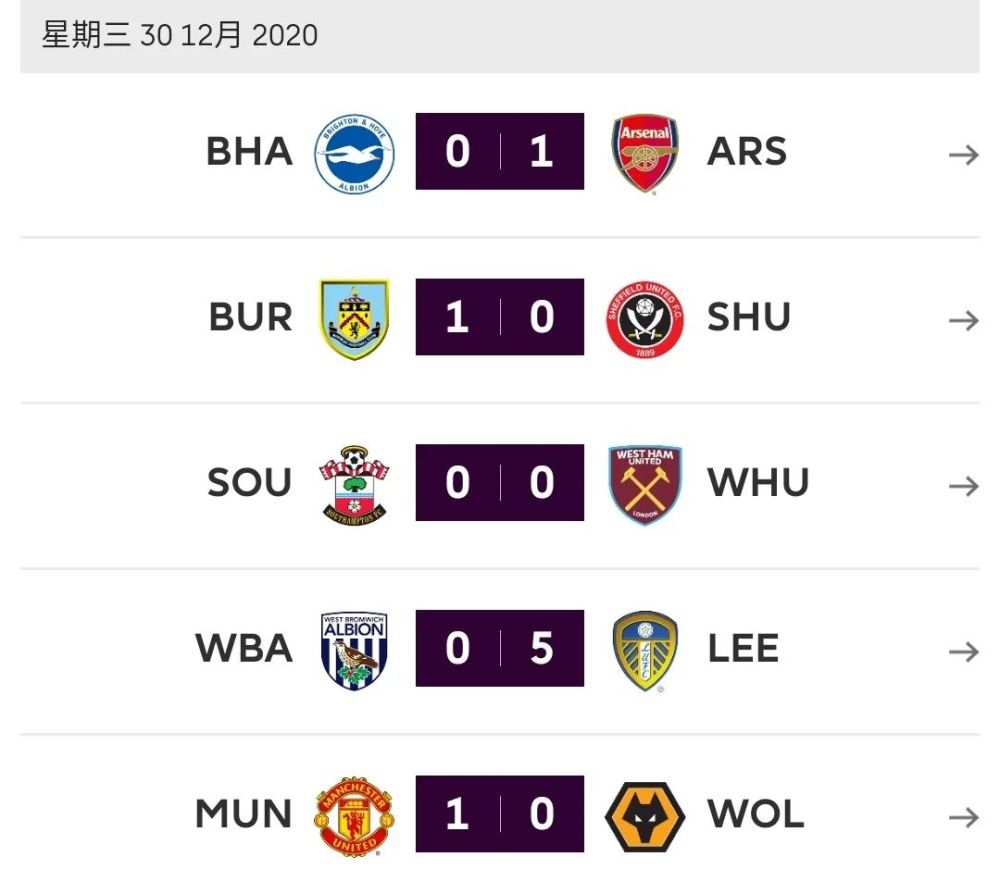Screen dimensions: 1000x894
Task: Click the Brighton & Hove Albion crest
Action: click(354, 154)
